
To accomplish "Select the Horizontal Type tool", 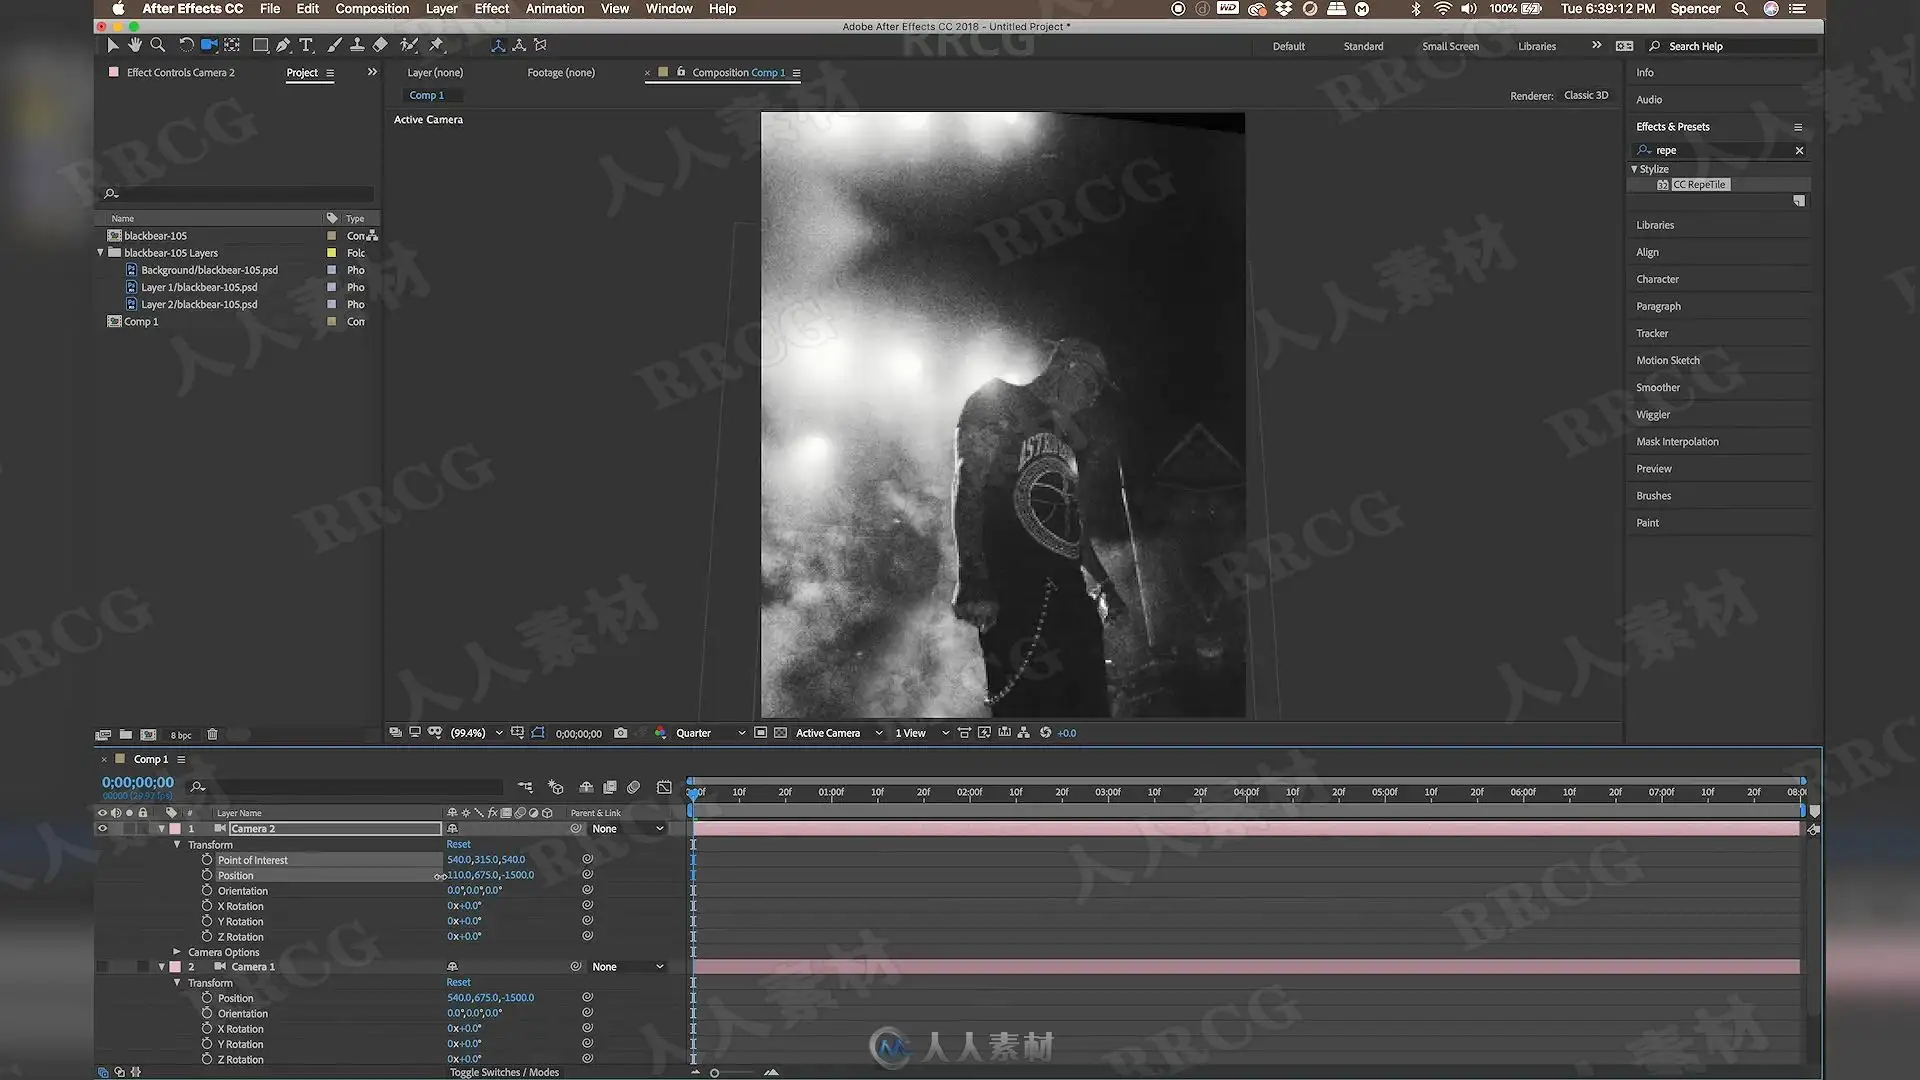I will (x=306, y=45).
